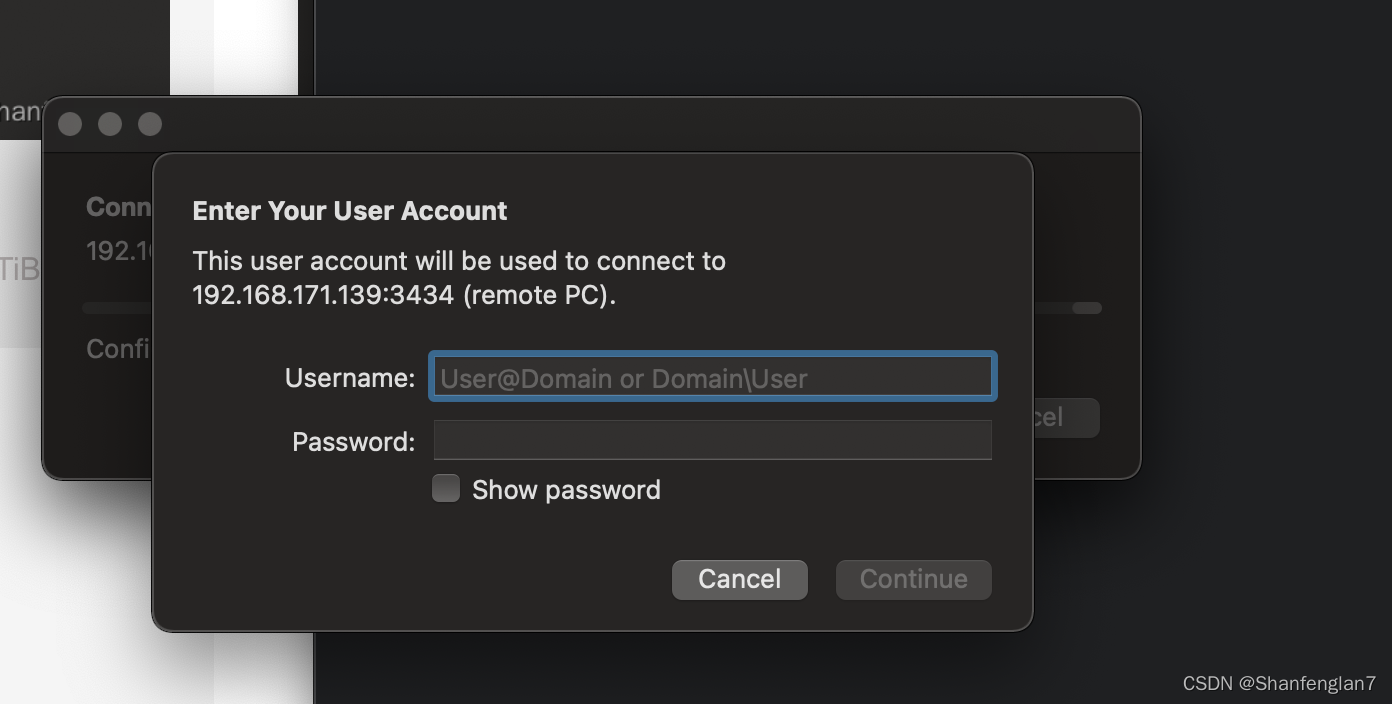Click the "Password:" label
The image size is (1392, 704).
(x=354, y=441)
